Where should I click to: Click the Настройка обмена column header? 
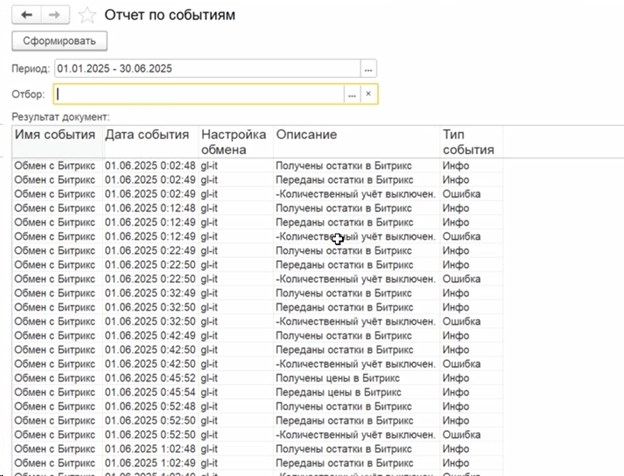pyautogui.click(x=233, y=142)
